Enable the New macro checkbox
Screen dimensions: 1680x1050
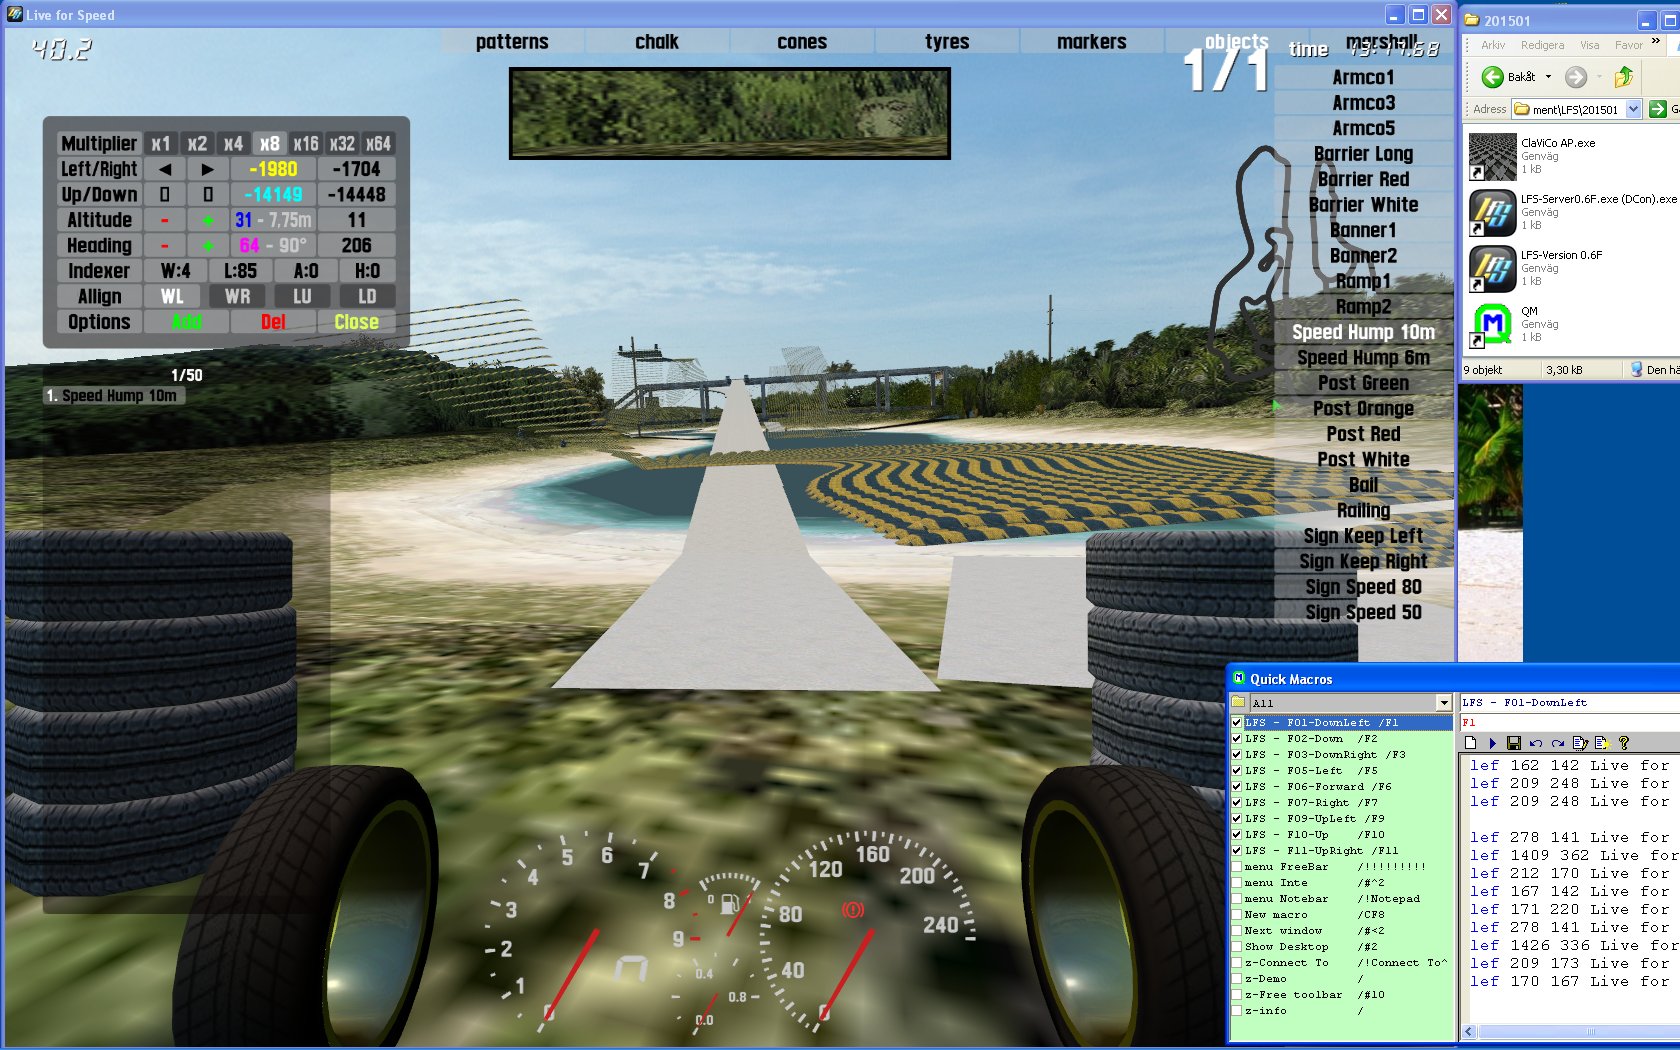point(1237,914)
